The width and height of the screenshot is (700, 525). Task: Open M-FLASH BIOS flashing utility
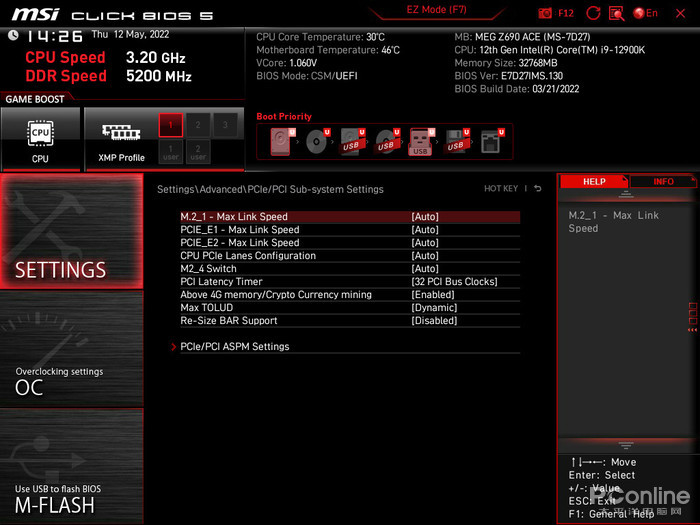coord(72,466)
